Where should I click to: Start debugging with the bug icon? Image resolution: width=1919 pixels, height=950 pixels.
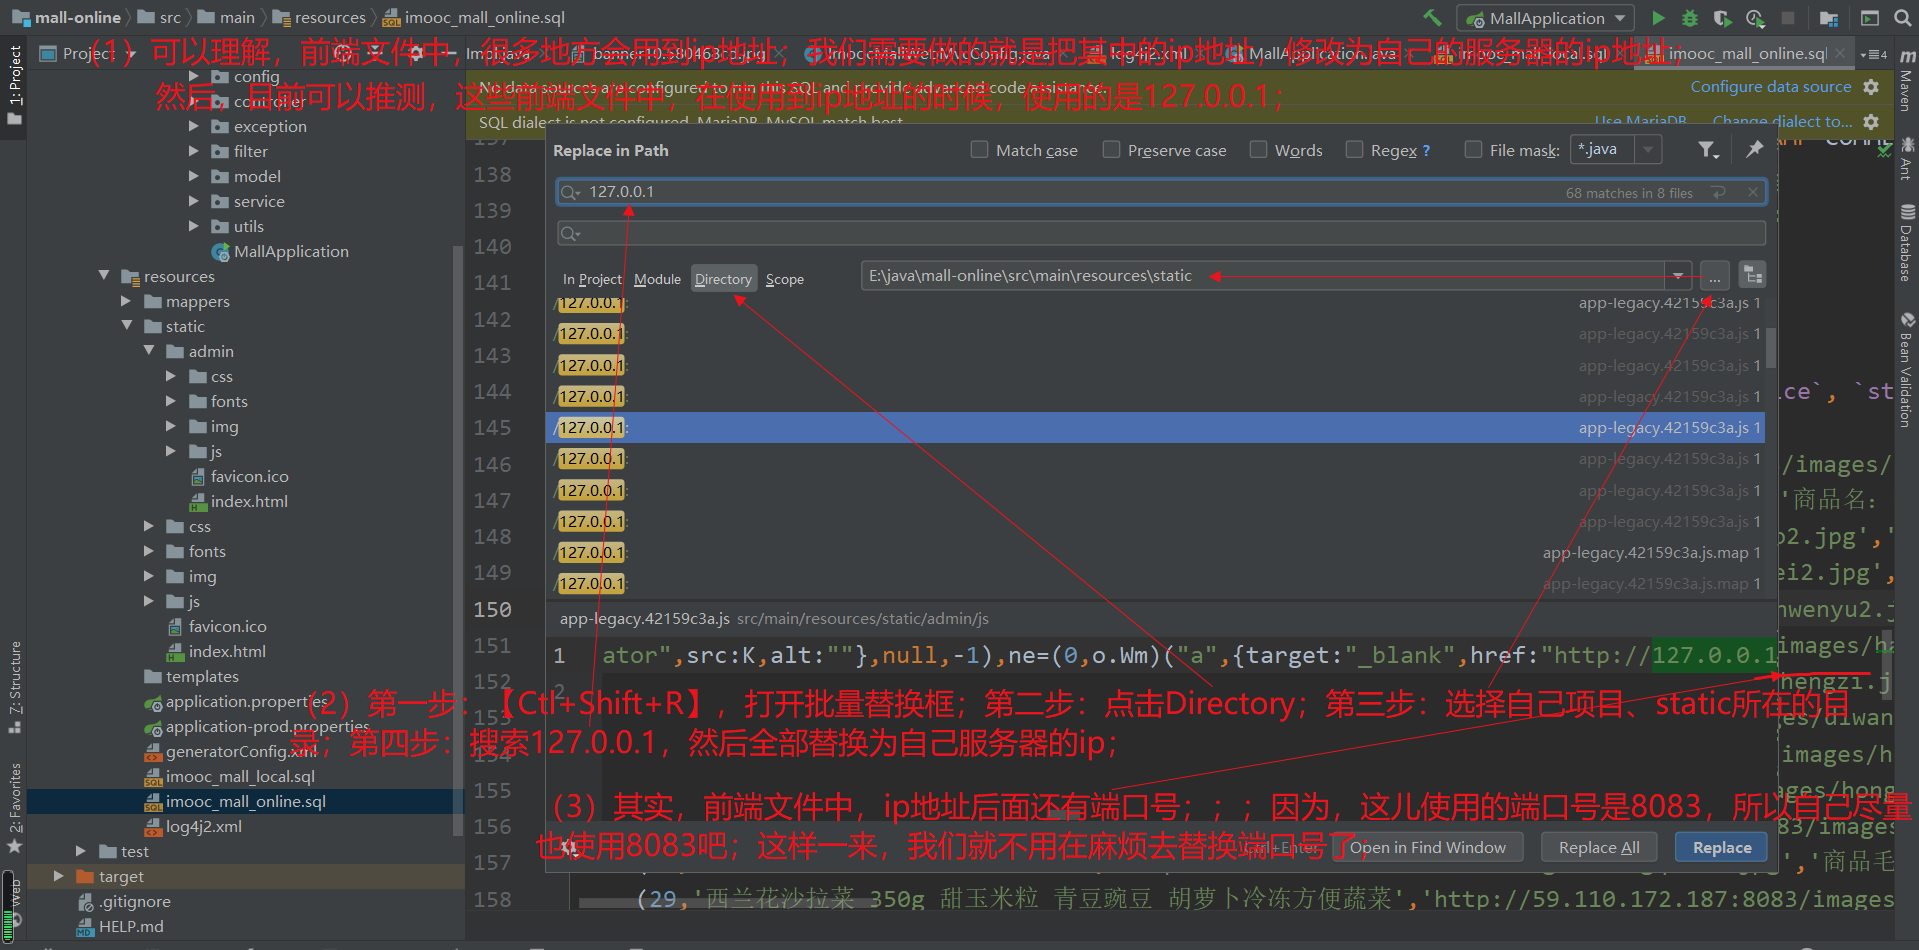(x=1690, y=18)
